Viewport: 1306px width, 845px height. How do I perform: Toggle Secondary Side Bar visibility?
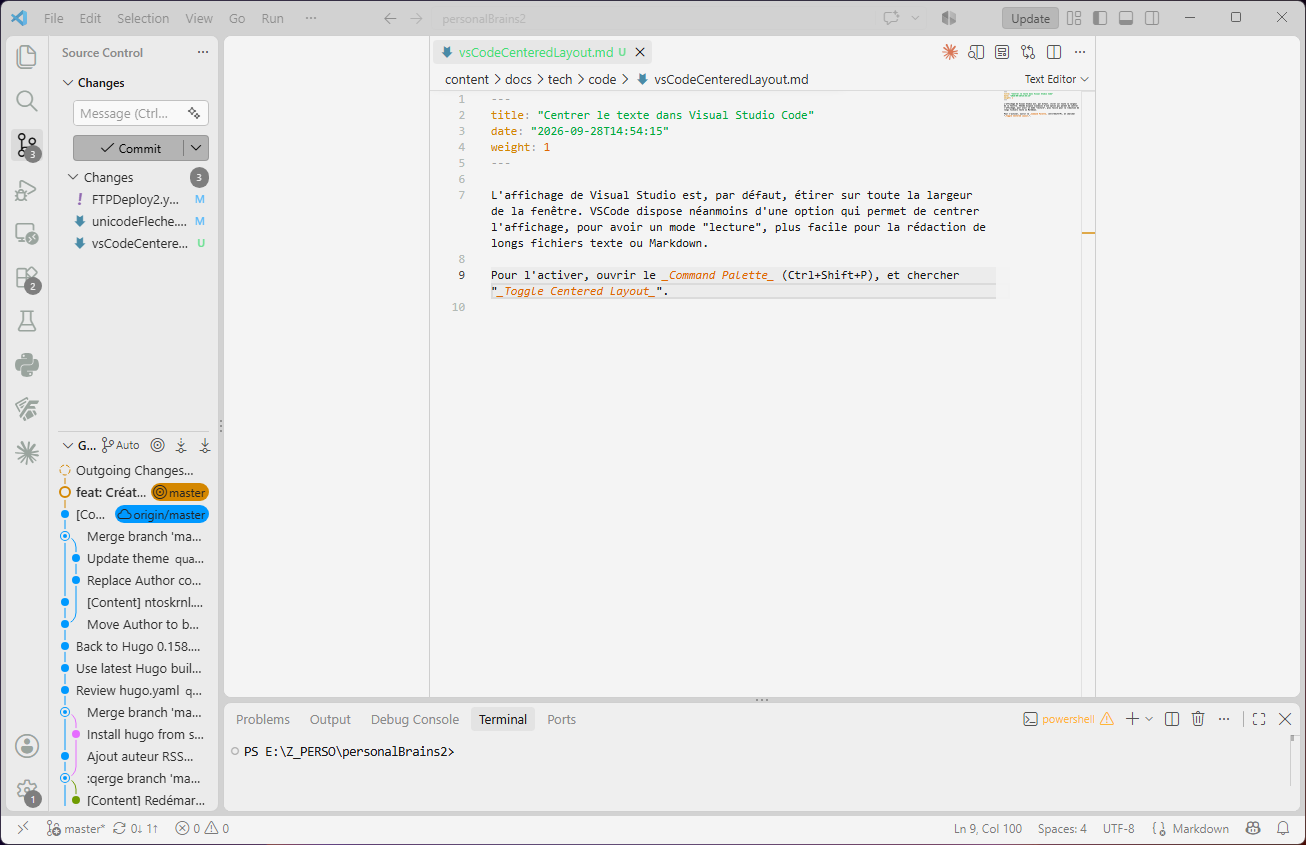[1152, 18]
